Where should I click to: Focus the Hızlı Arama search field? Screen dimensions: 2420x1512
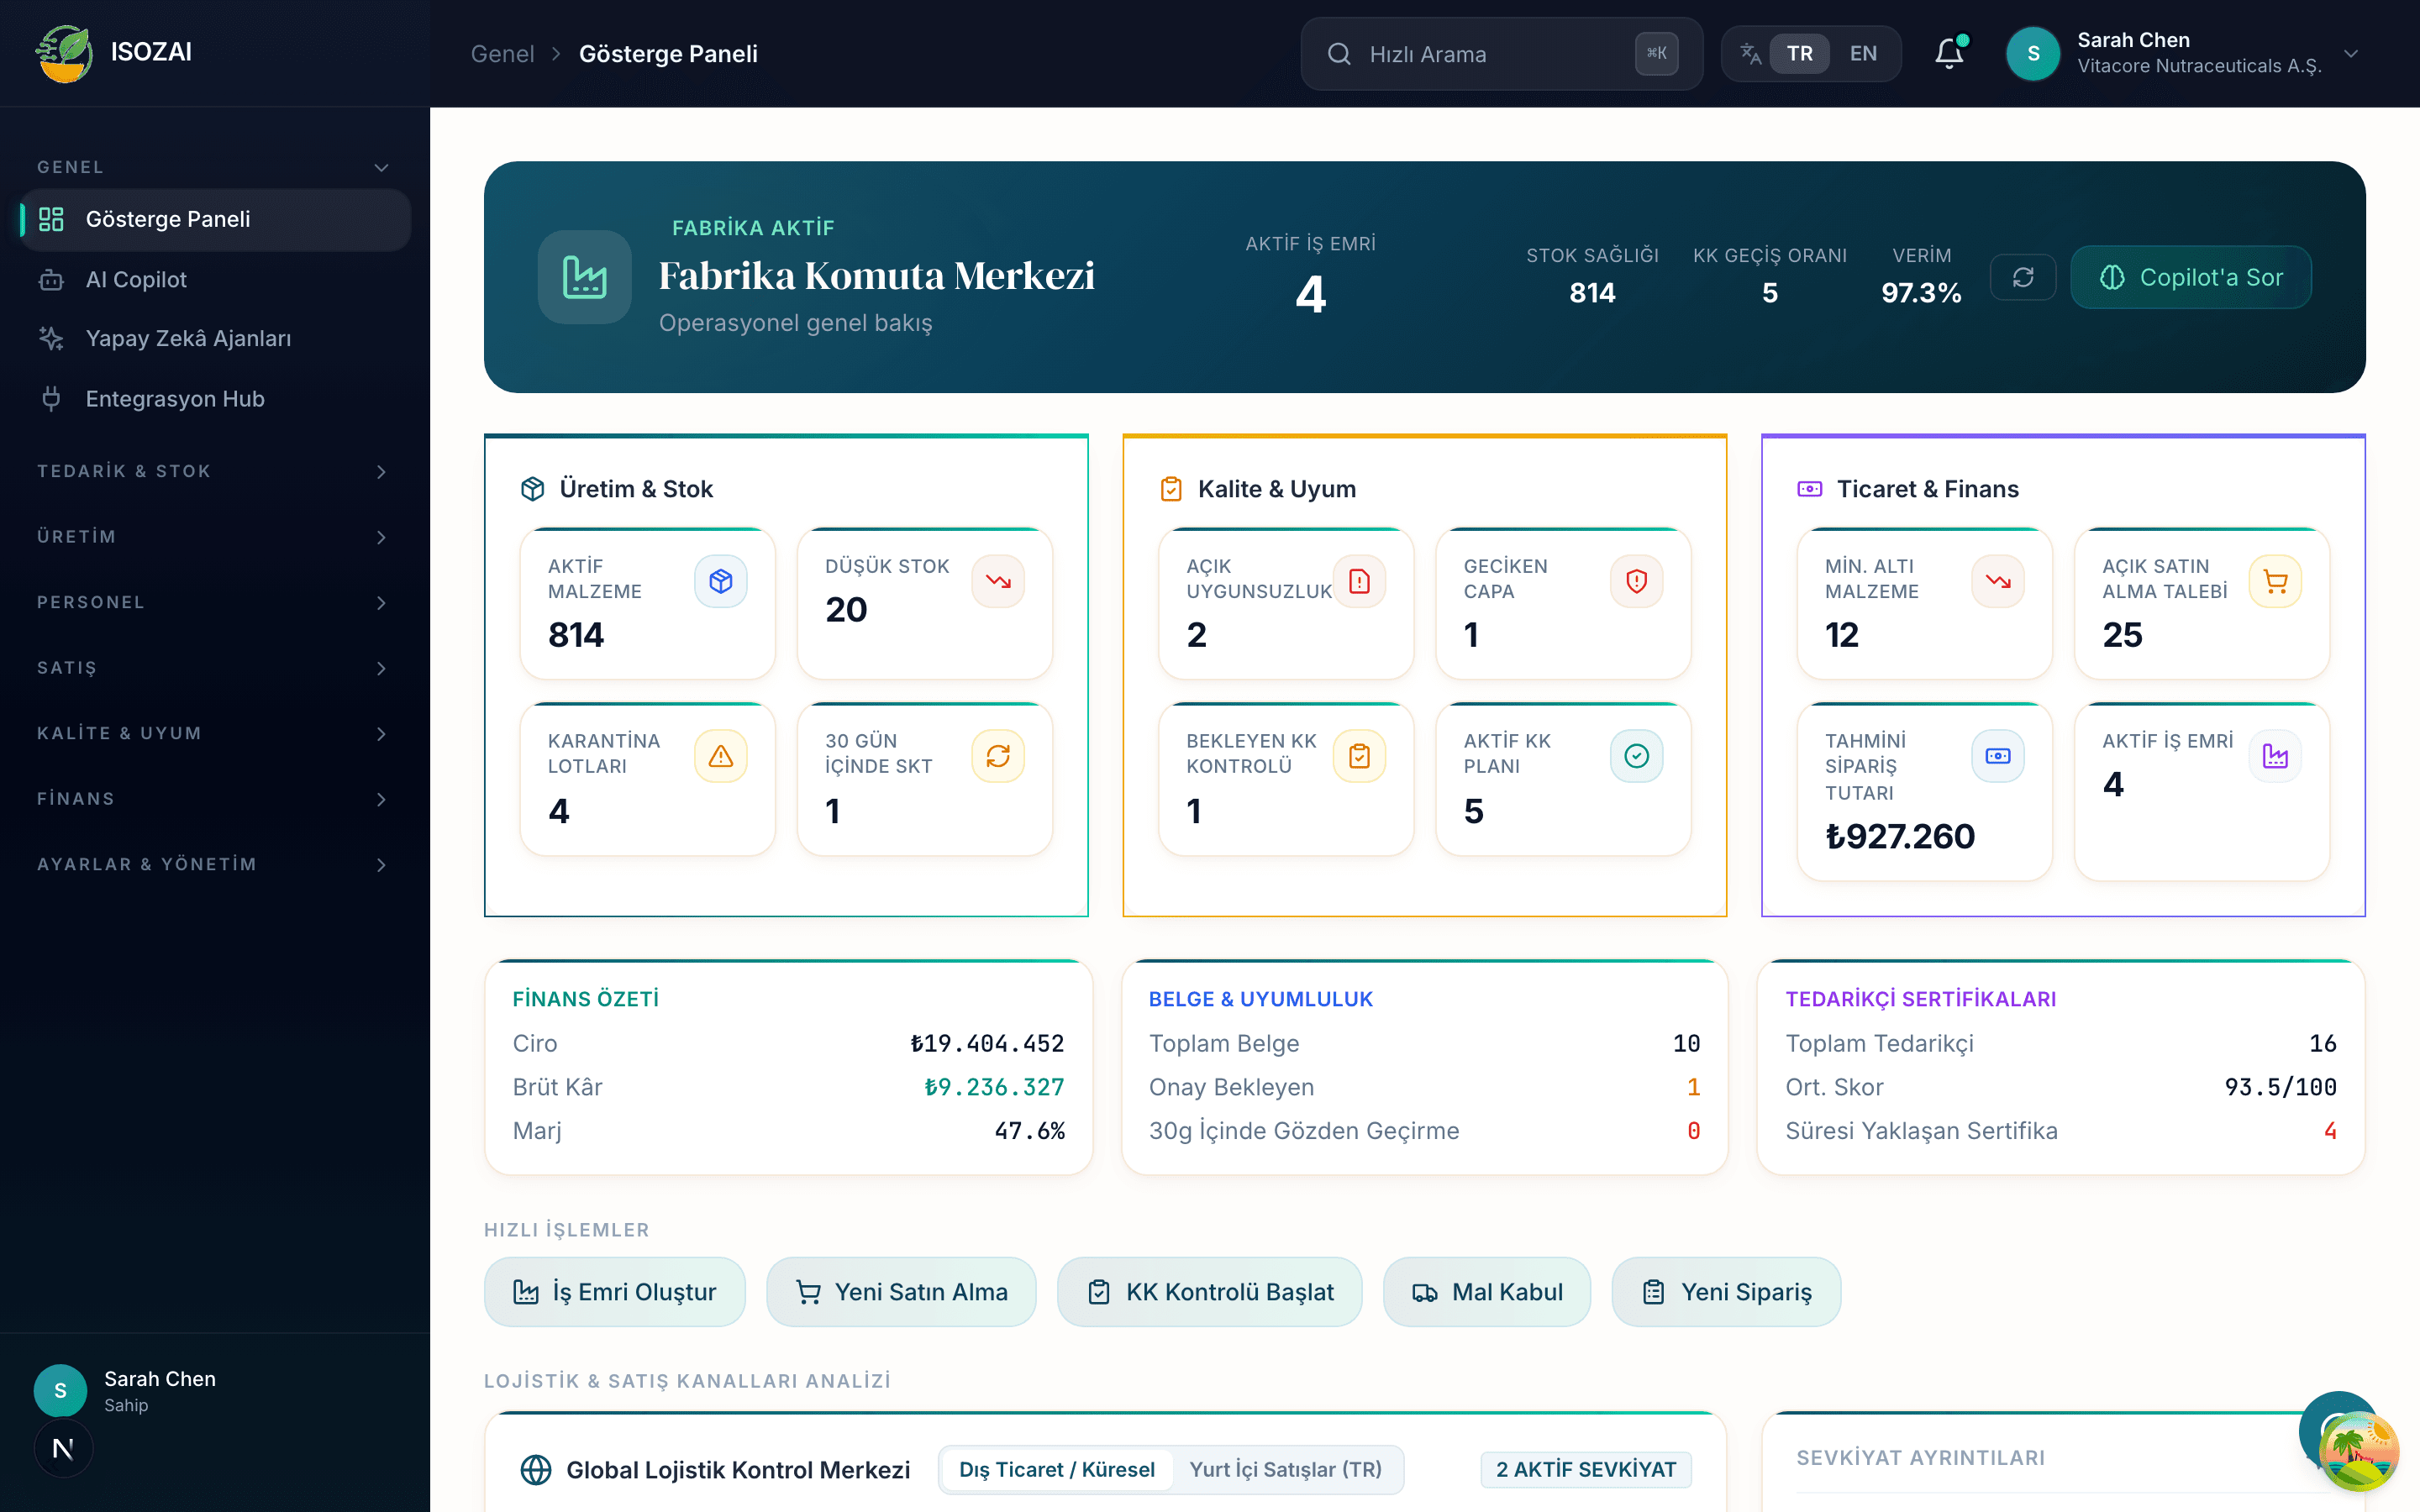pos(1501,54)
